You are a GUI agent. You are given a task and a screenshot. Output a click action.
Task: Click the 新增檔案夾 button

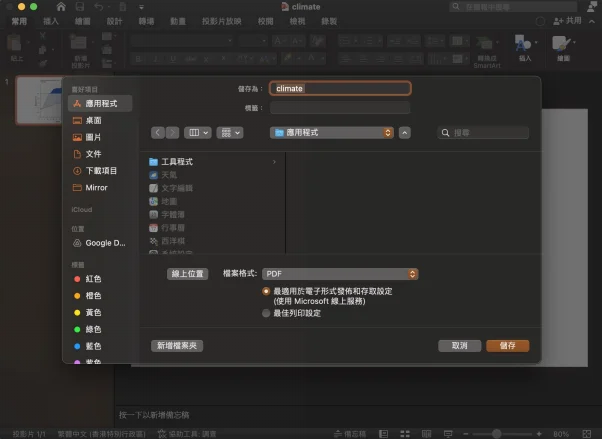177,346
